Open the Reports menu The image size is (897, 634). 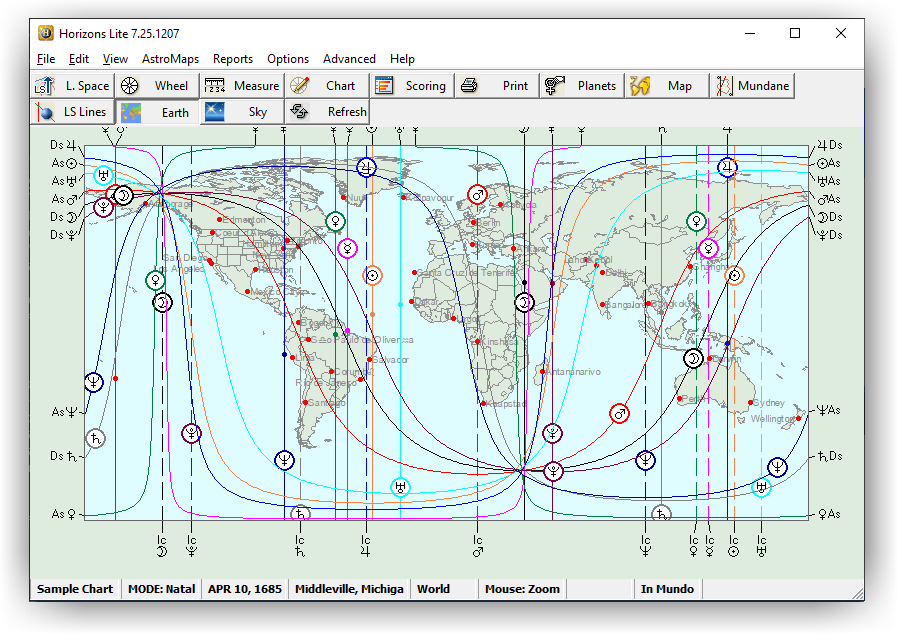coord(232,59)
